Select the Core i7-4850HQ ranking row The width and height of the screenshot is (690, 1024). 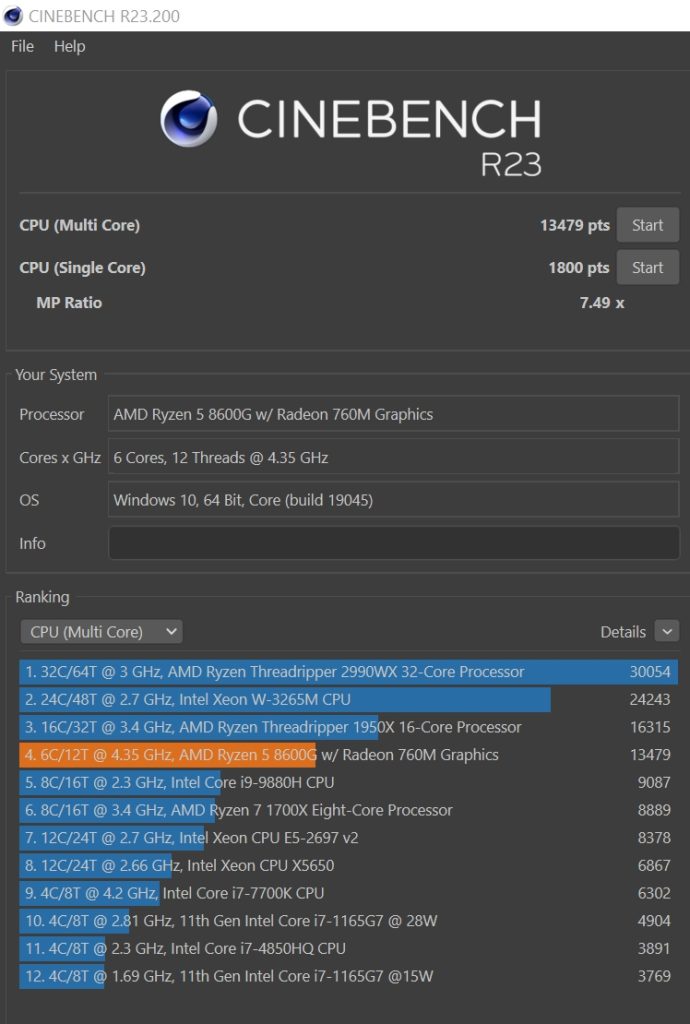click(349, 948)
